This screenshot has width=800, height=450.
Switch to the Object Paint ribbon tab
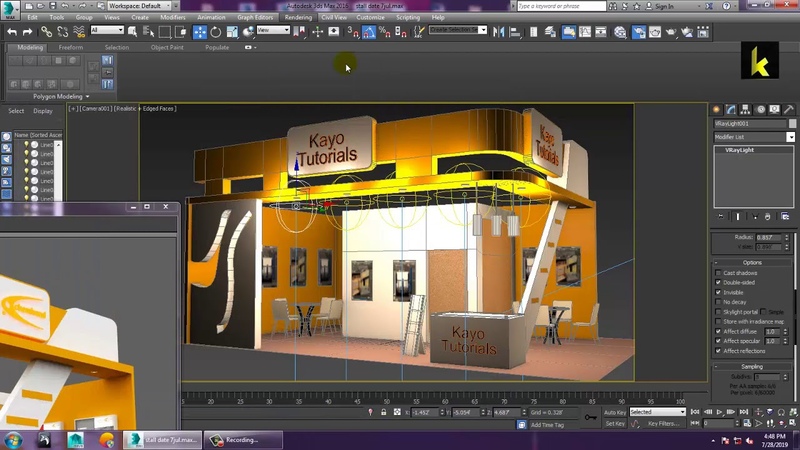pyautogui.click(x=167, y=47)
